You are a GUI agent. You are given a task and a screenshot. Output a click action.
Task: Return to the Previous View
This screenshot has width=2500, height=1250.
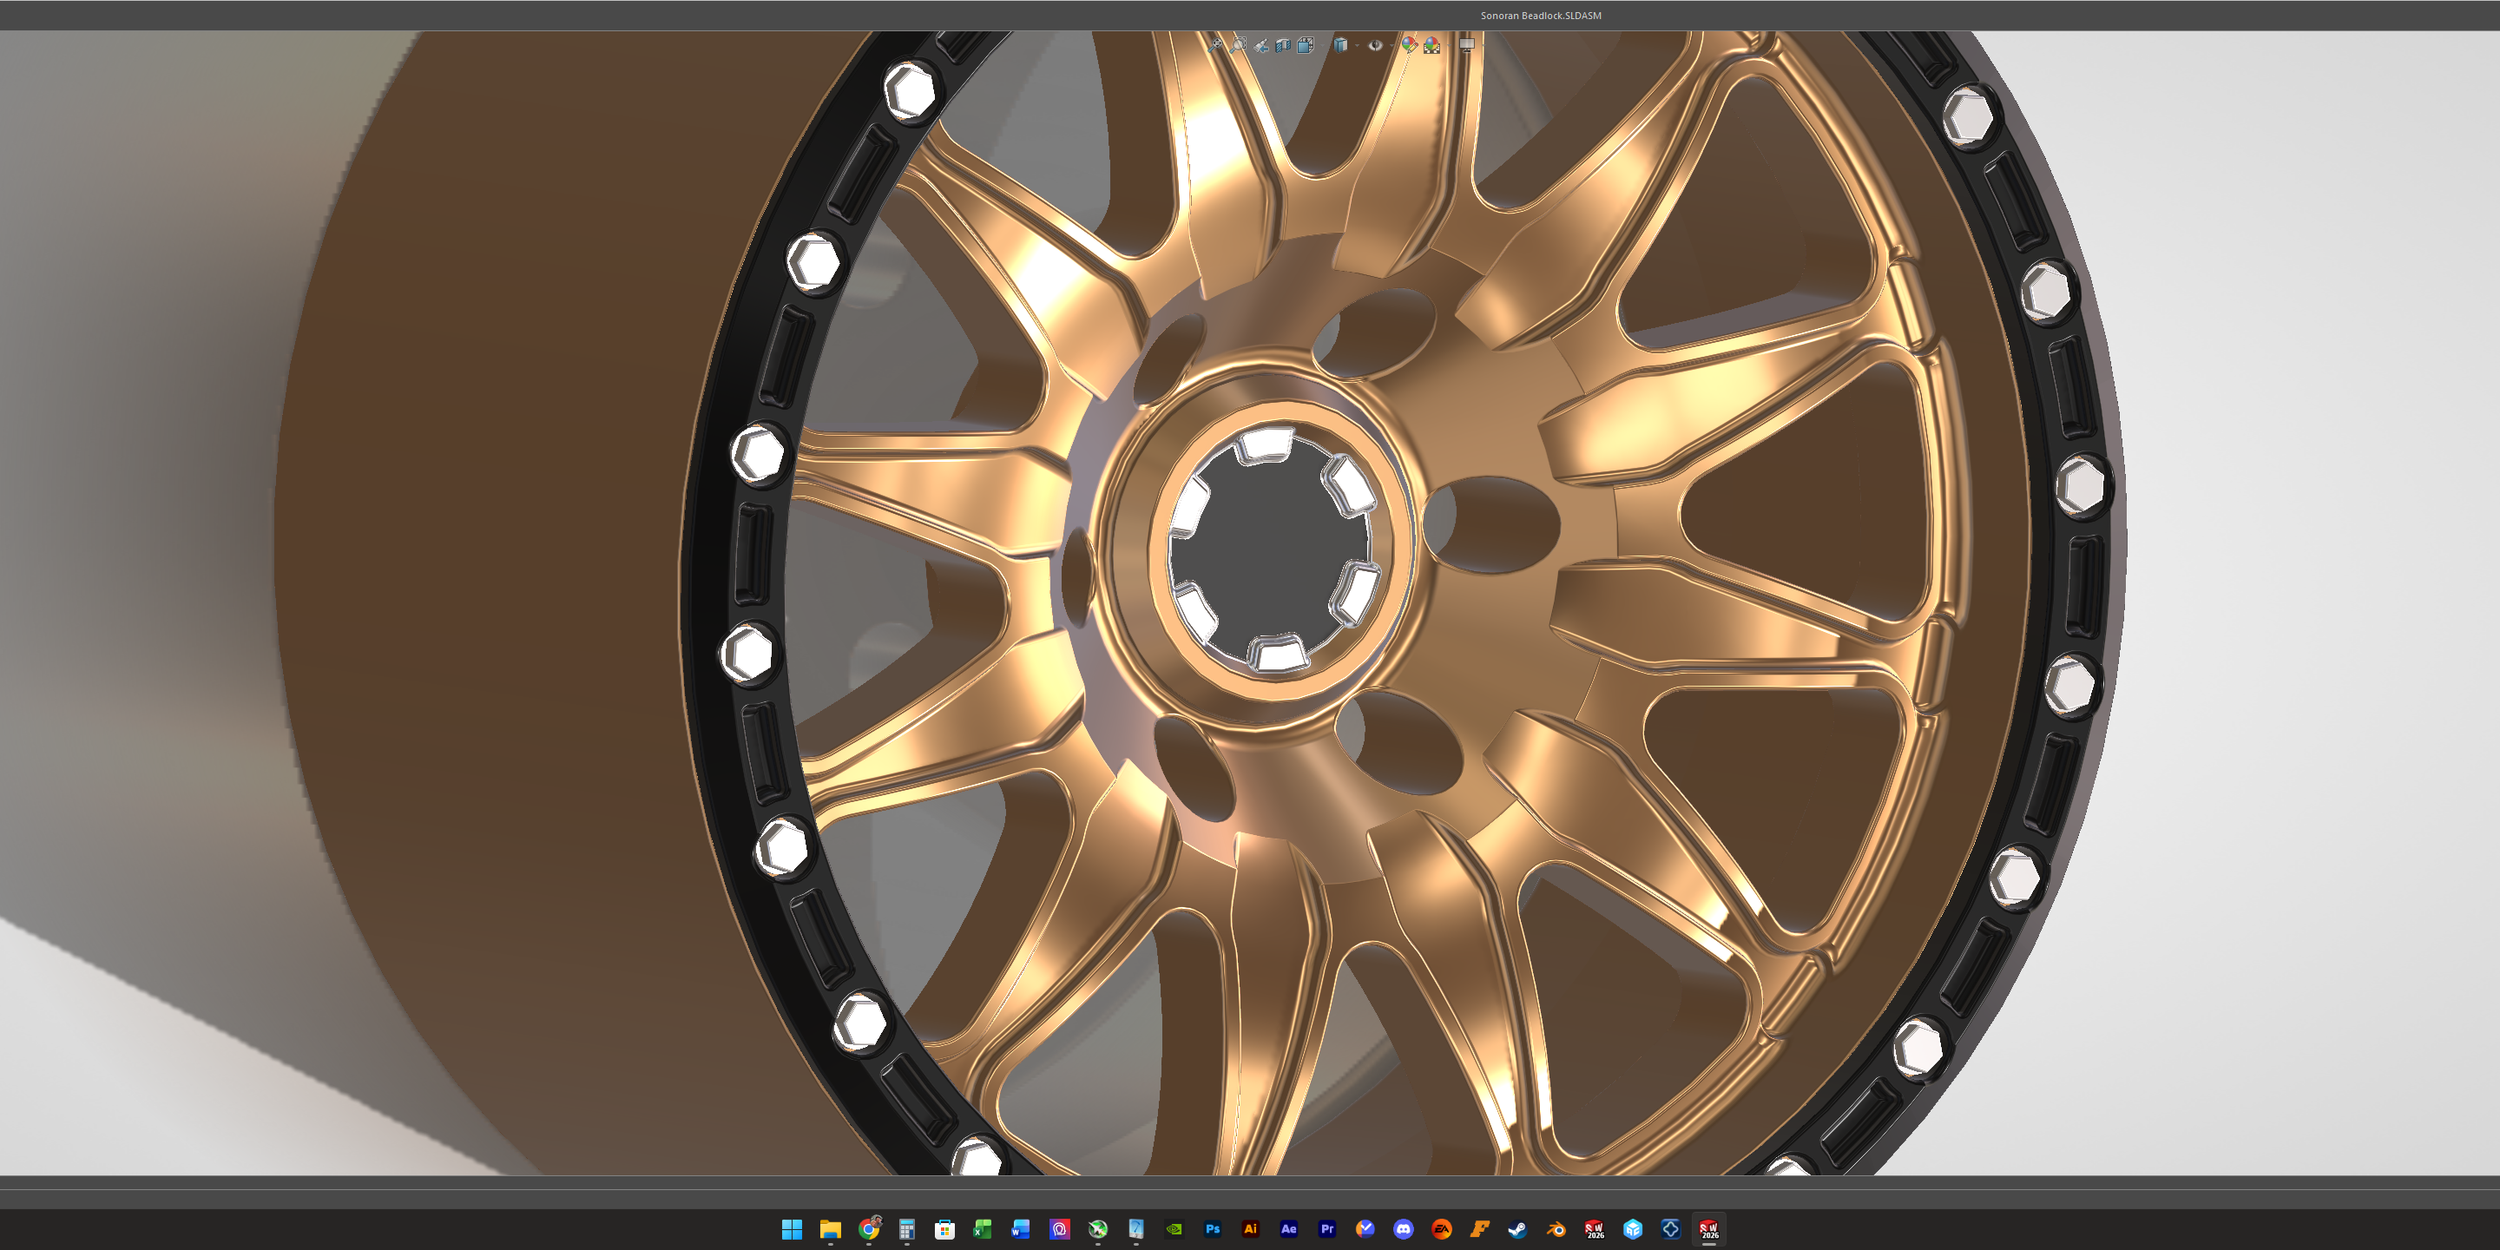(x=1261, y=45)
